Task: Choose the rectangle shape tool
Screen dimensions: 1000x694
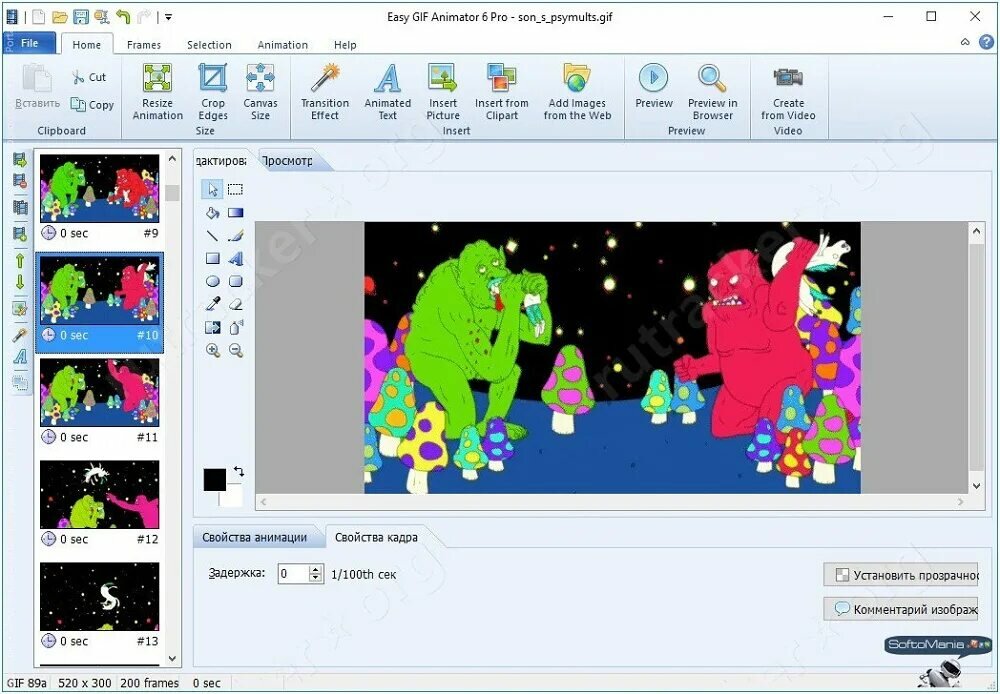Action: (212, 258)
